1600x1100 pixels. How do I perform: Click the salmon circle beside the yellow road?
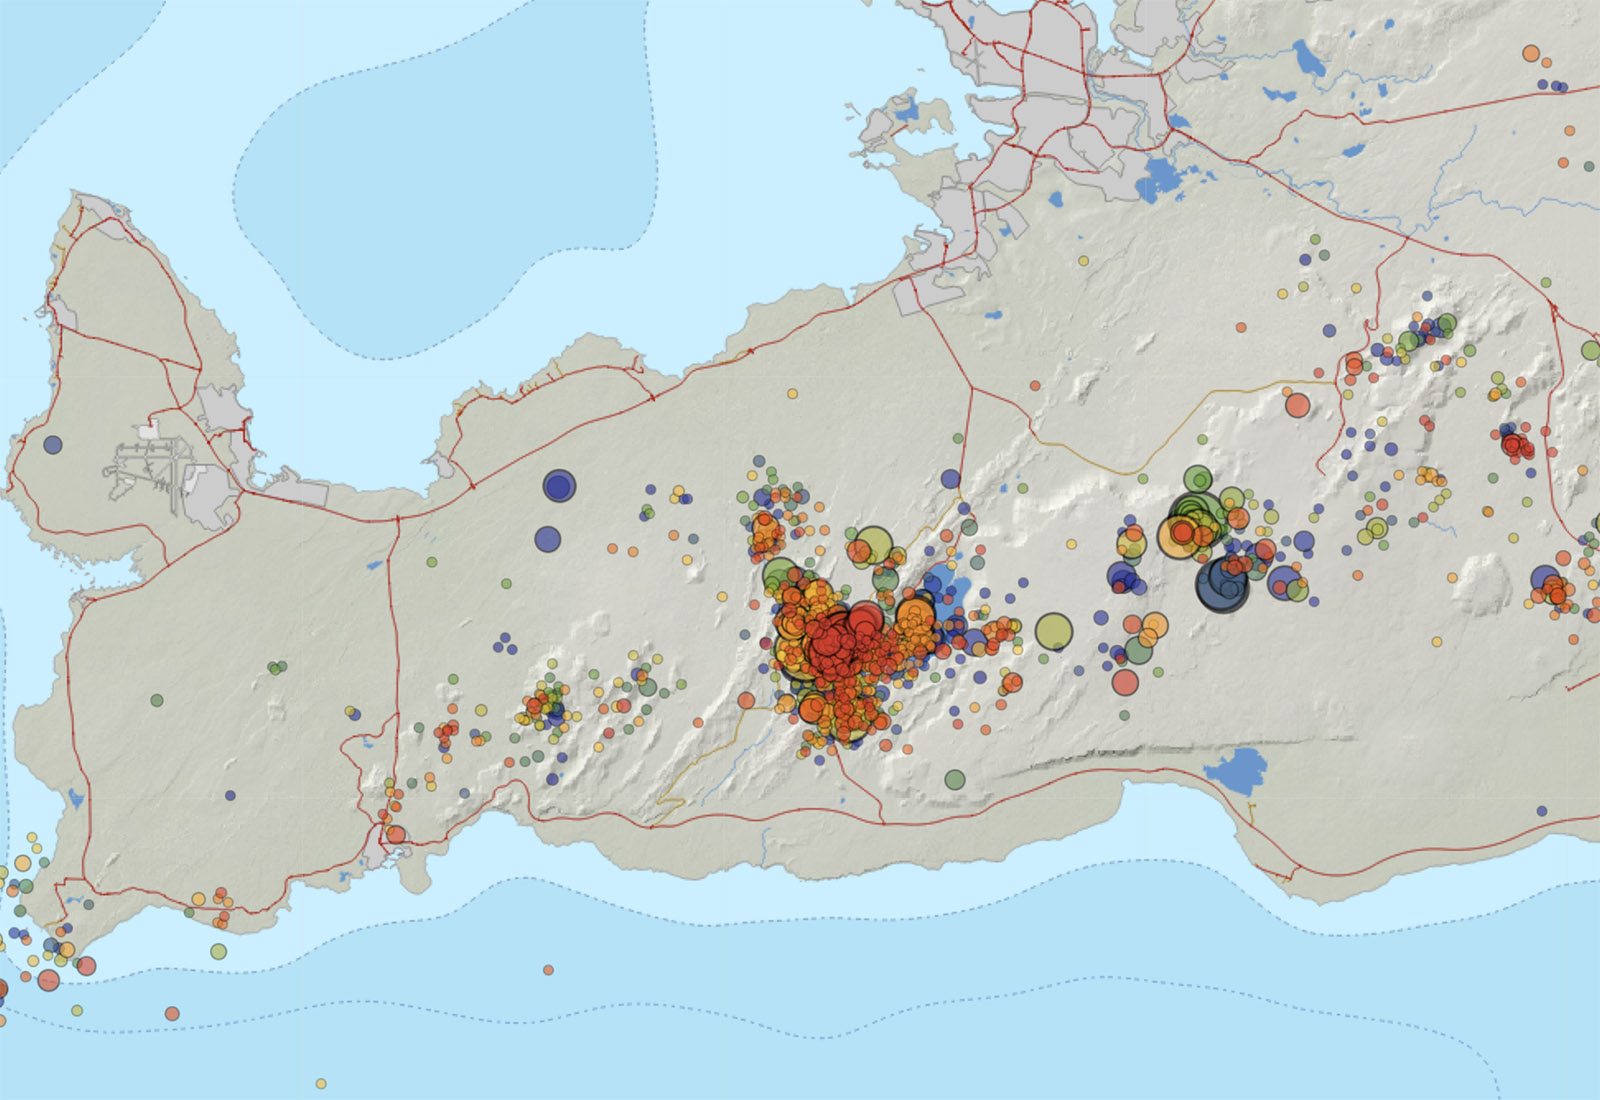point(1297,405)
